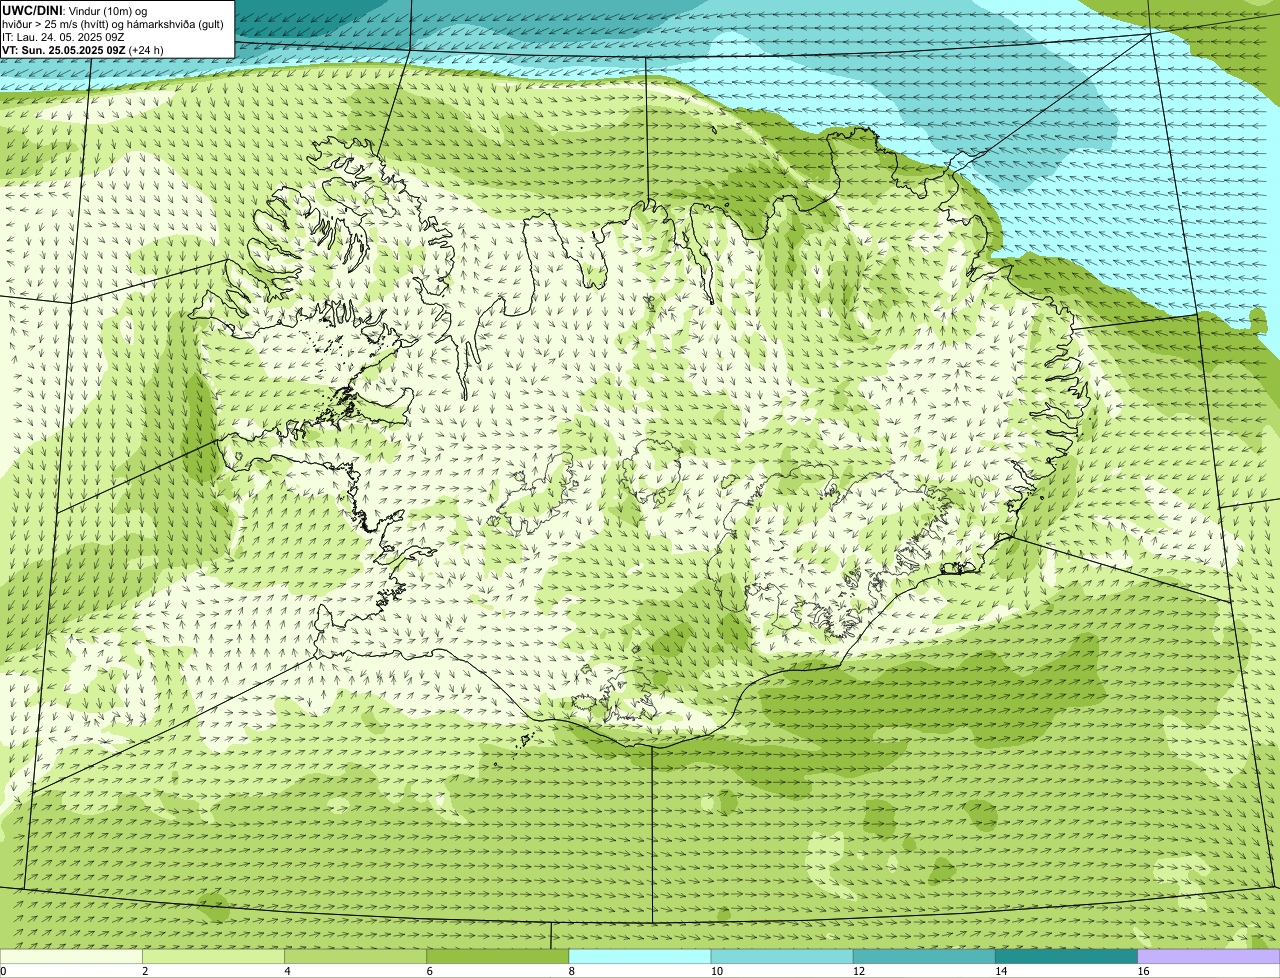Image resolution: width=1280 pixels, height=978 pixels.
Task: Pick the 12–14 m/s teal legend band
Action: 924,957
